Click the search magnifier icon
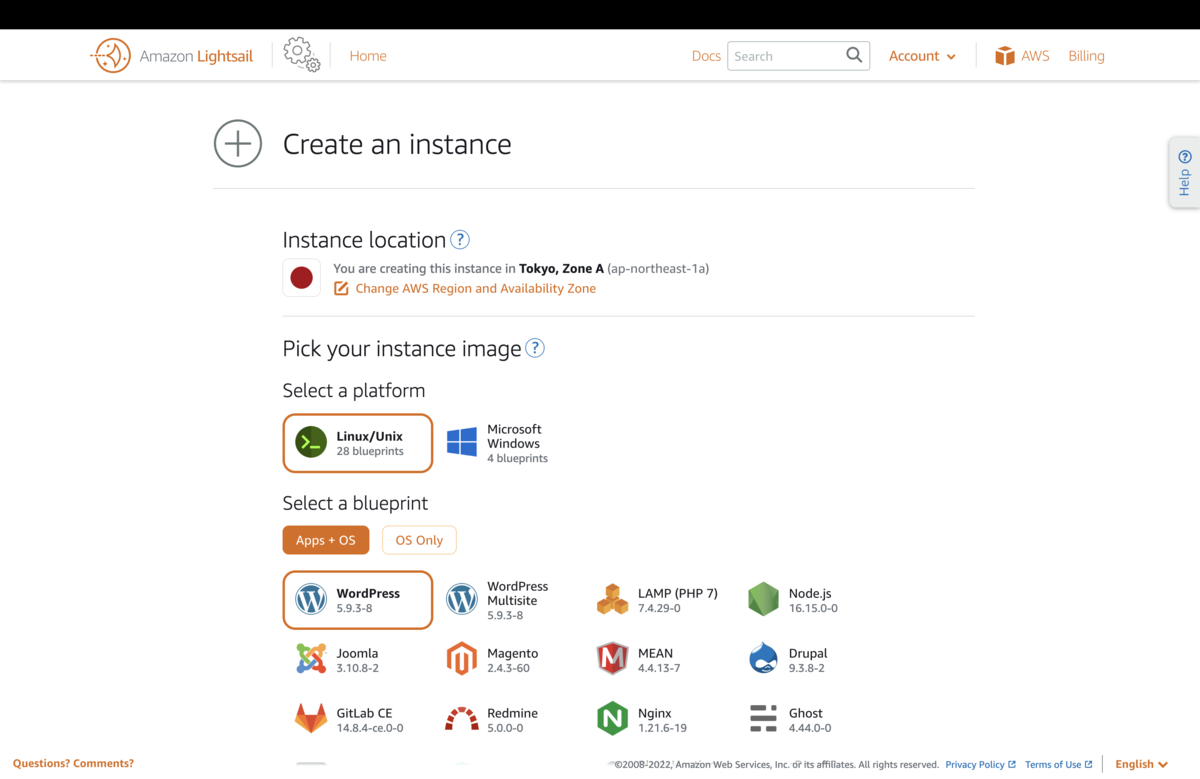The width and height of the screenshot is (1200, 779). click(x=854, y=55)
